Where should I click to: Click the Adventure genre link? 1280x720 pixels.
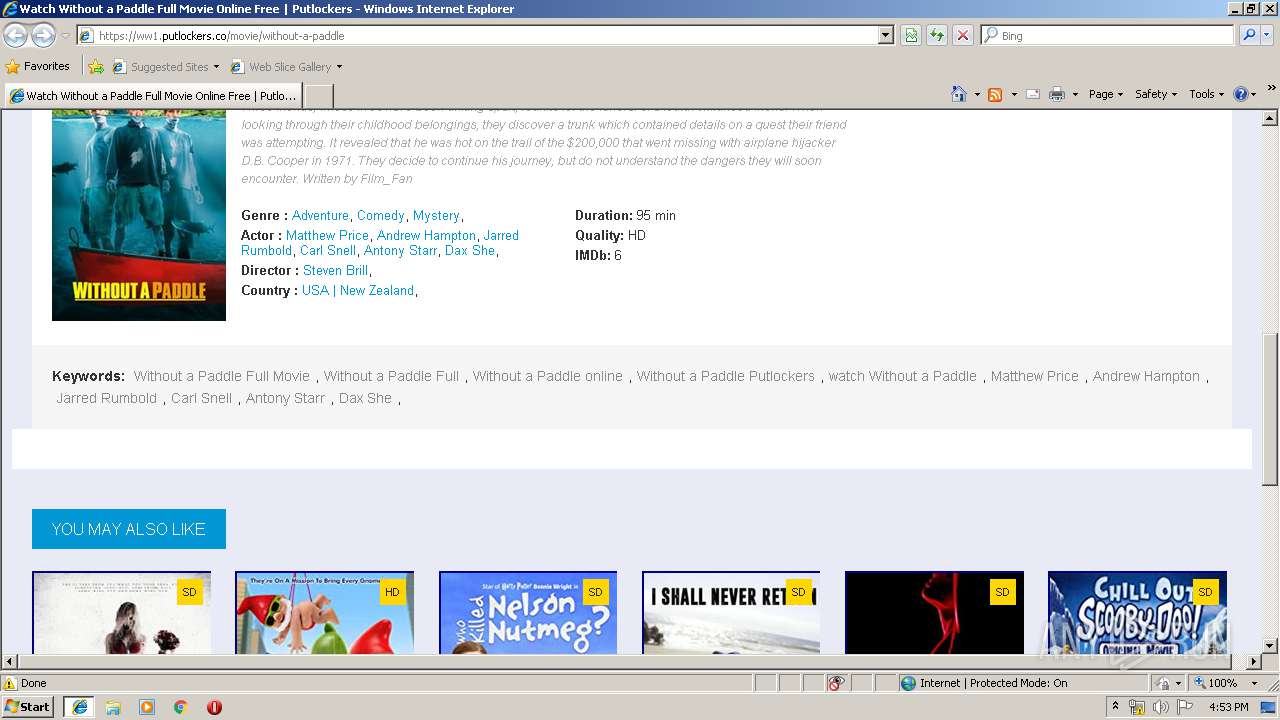pos(320,215)
